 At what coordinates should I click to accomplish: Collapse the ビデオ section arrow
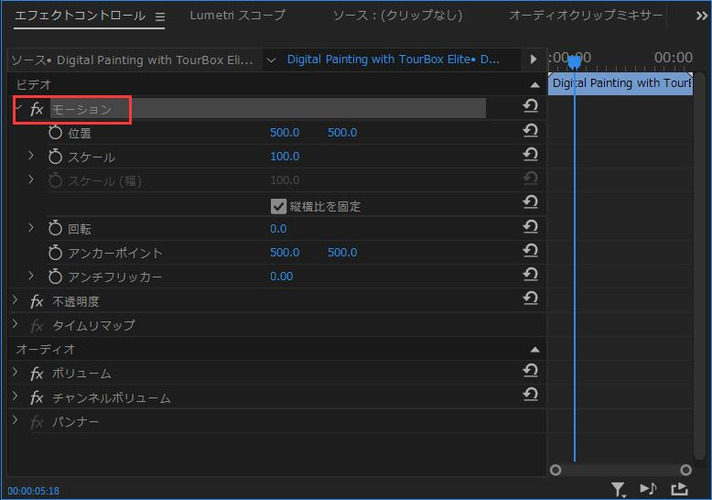click(x=535, y=85)
